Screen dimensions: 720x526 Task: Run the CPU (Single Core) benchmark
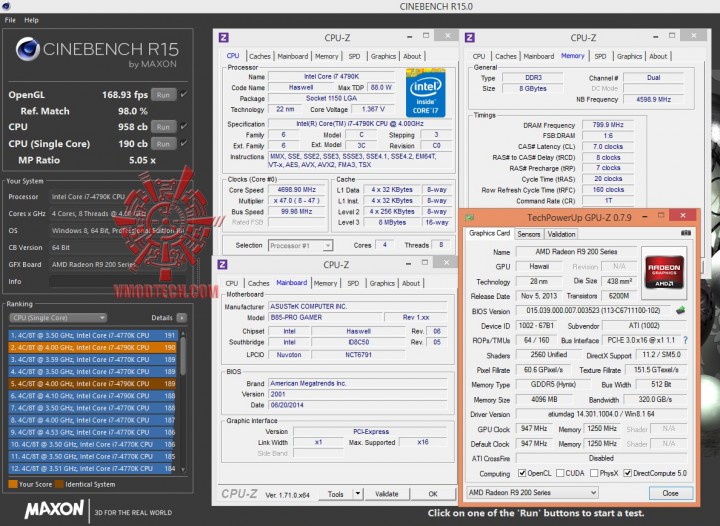tap(163, 144)
